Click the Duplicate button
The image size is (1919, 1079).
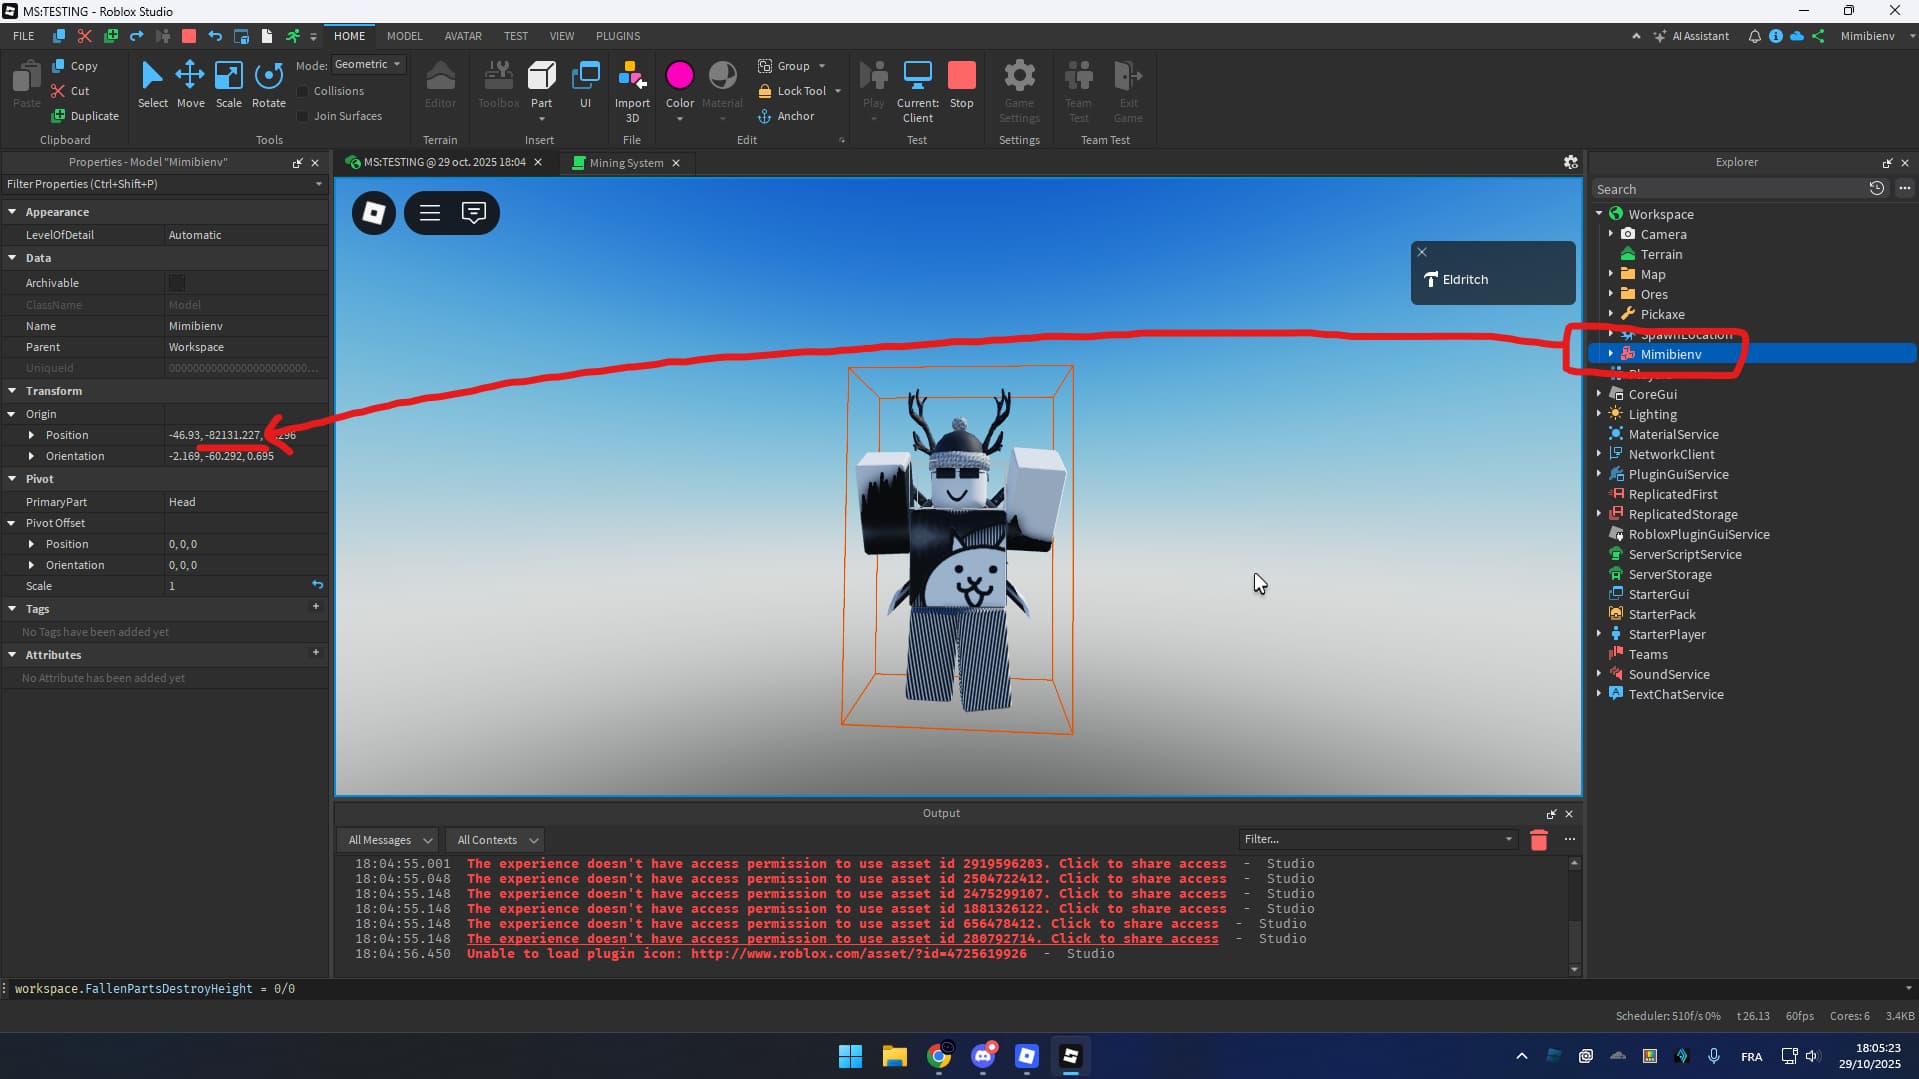point(85,116)
